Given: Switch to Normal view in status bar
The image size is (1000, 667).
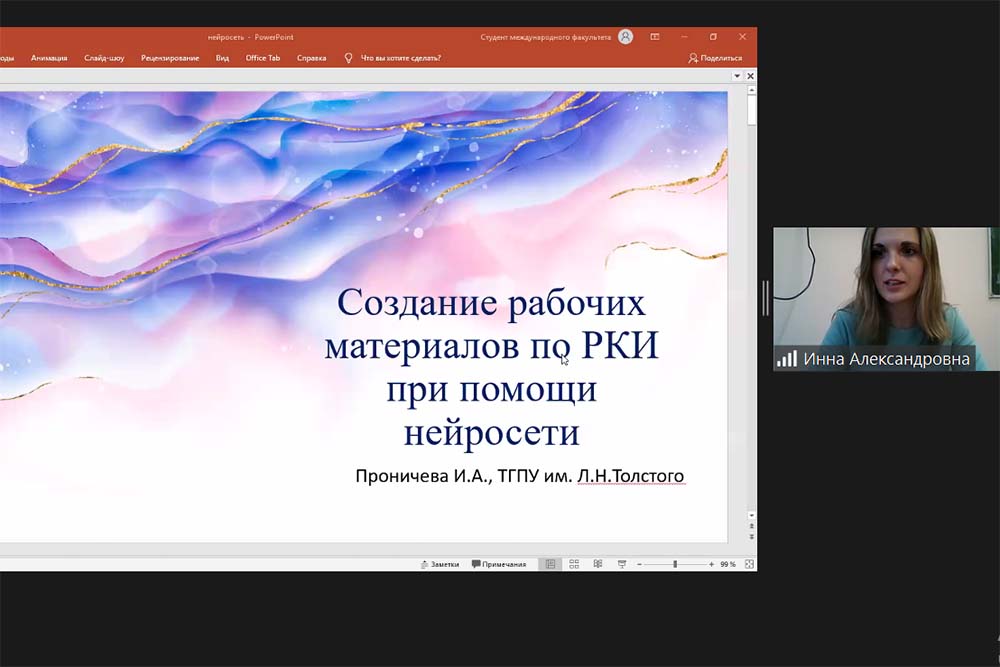Looking at the screenshot, I should point(550,564).
